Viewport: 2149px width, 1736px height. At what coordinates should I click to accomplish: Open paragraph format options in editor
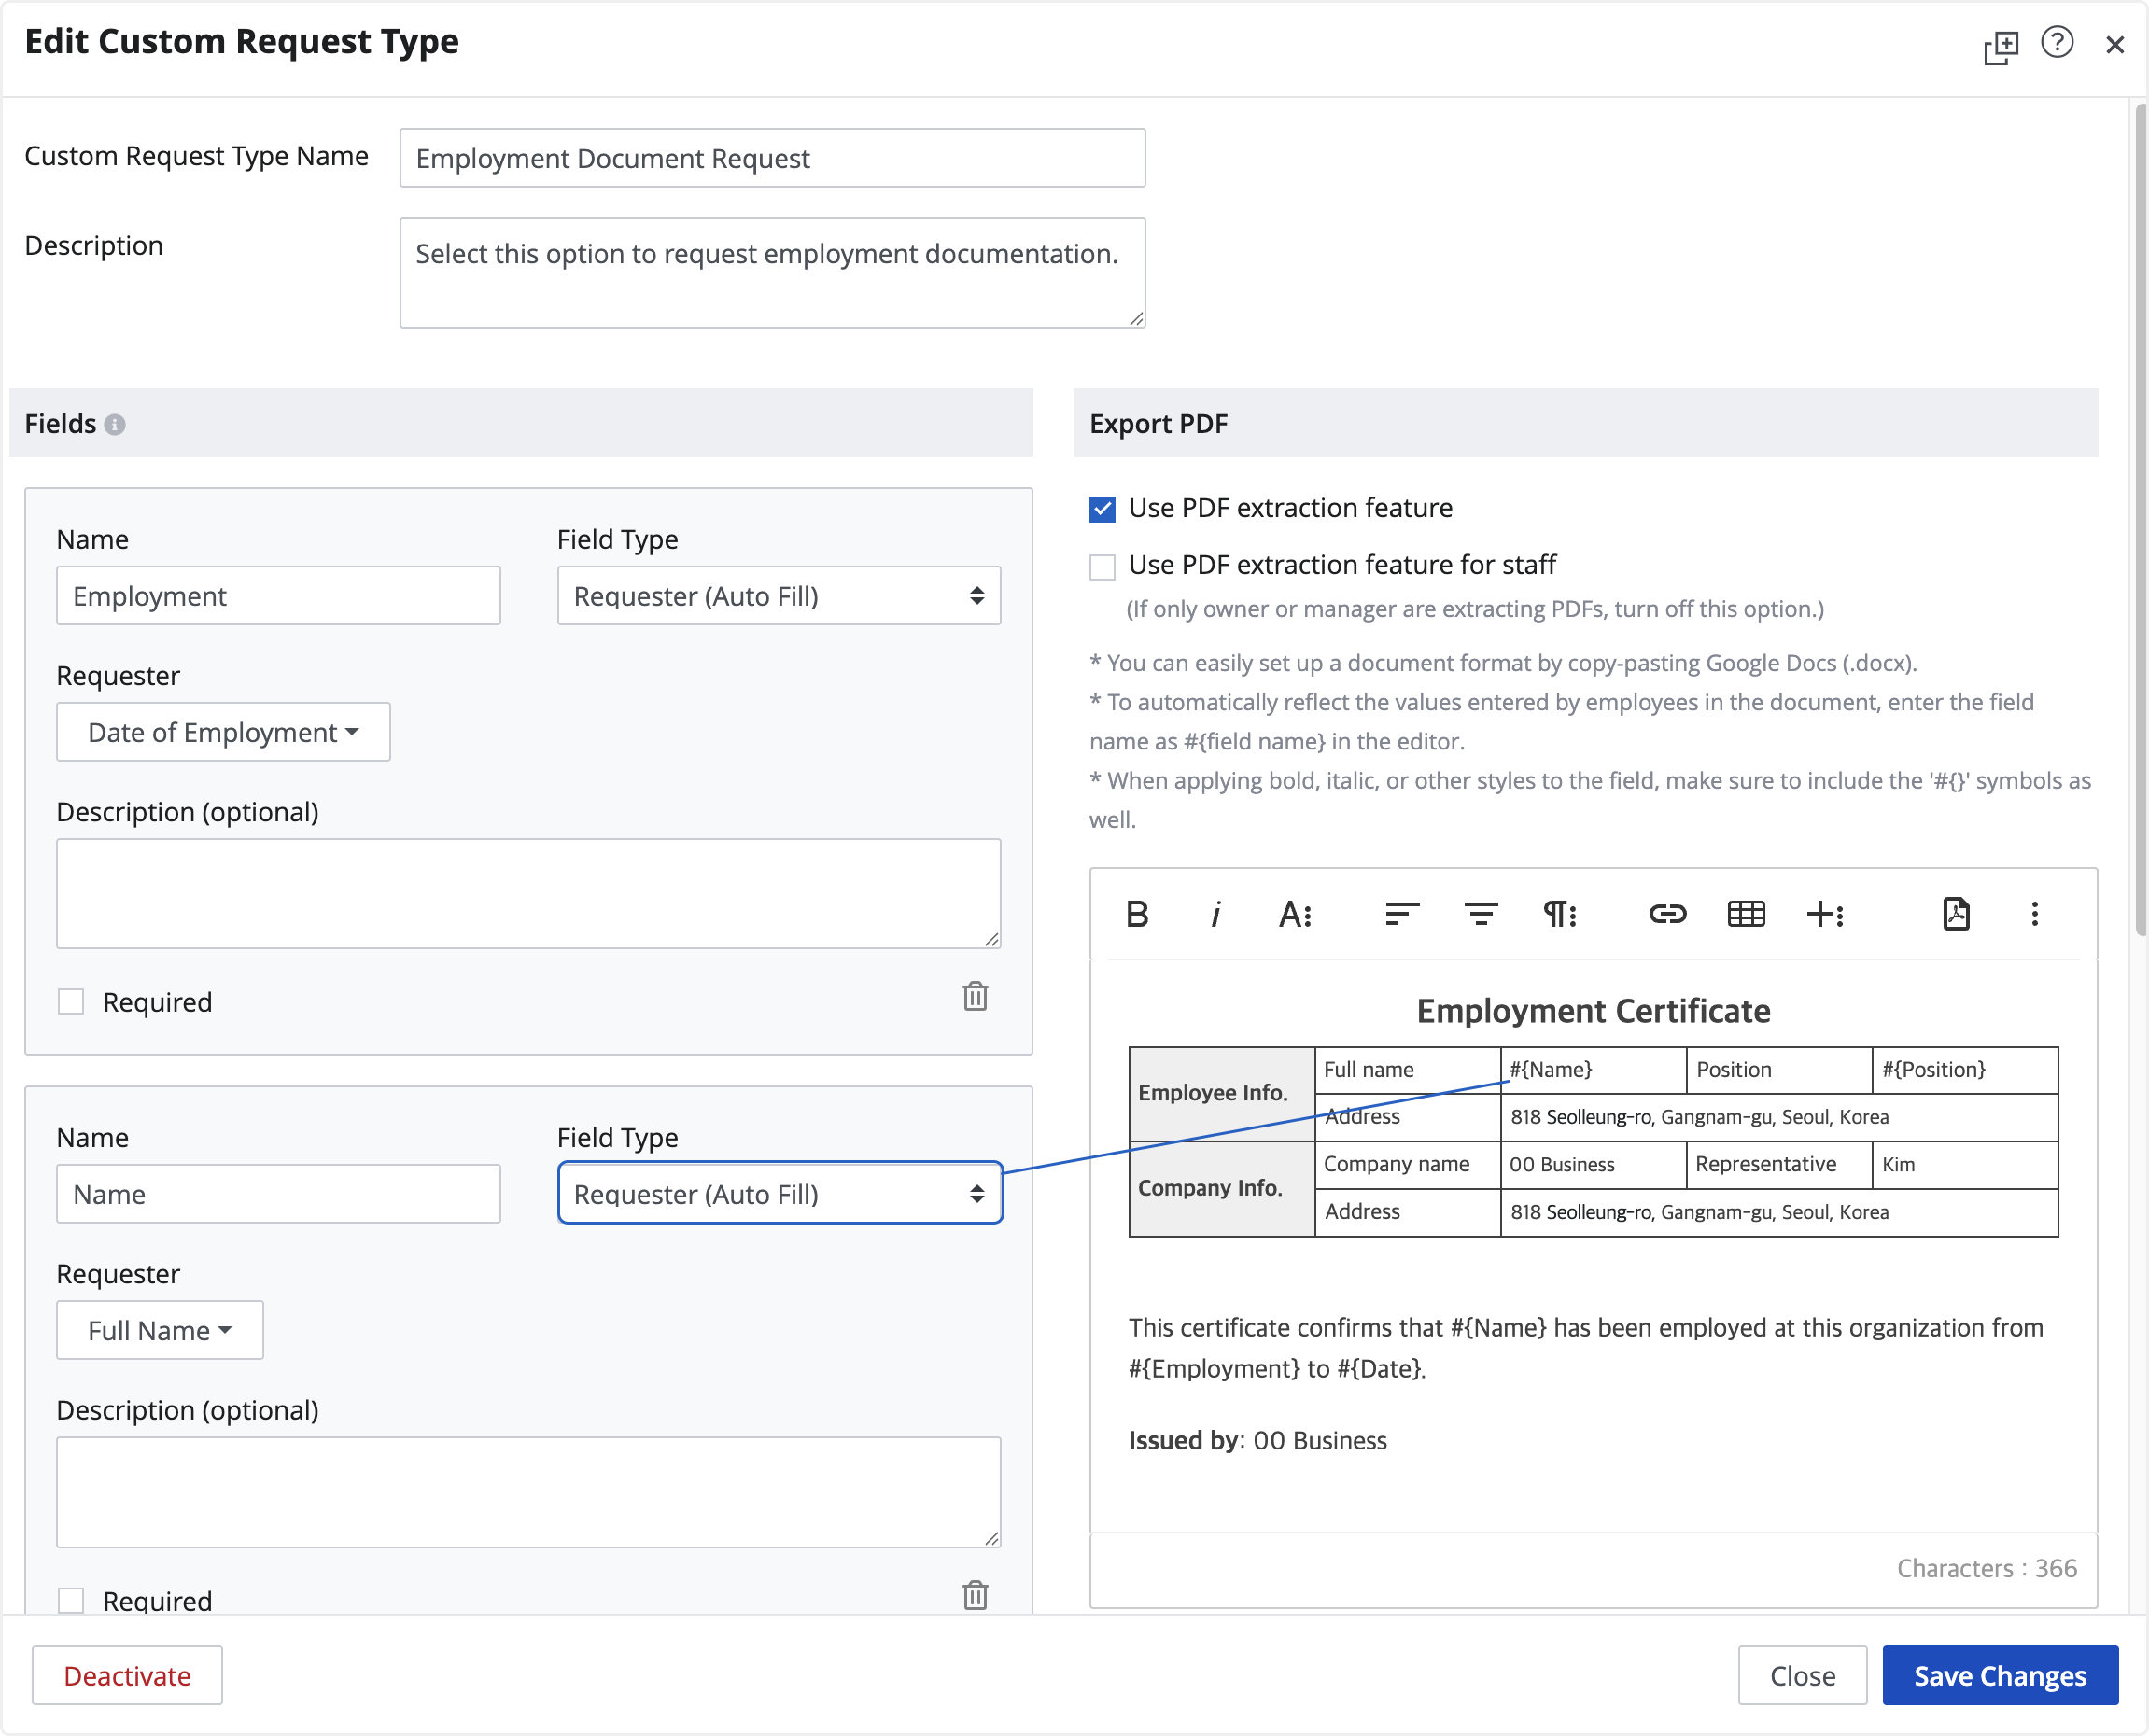pos(1560,914)
